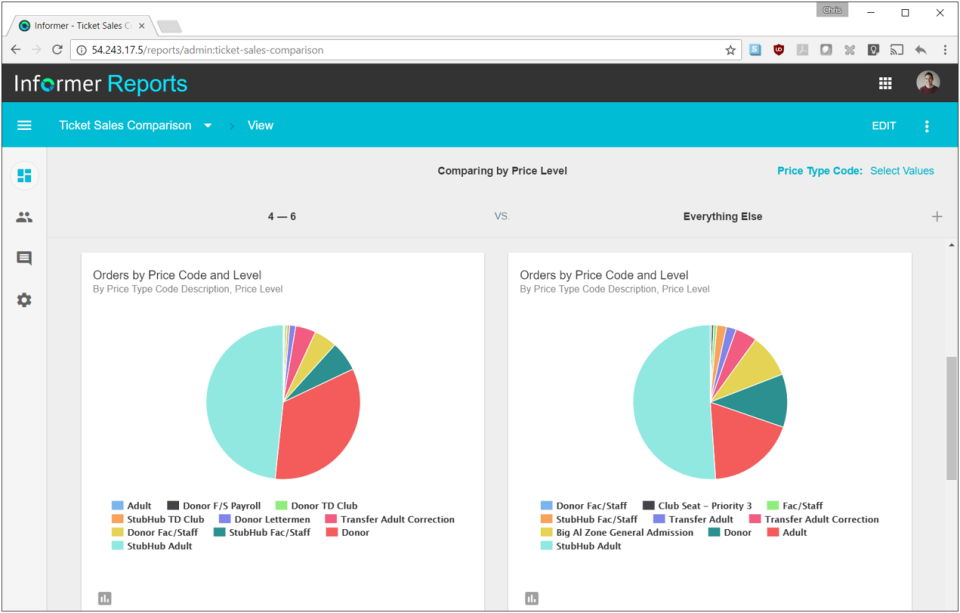960x613 pixels.
Task: Click the Comparing by Price Level text
Action: click(x=502, y=171)
